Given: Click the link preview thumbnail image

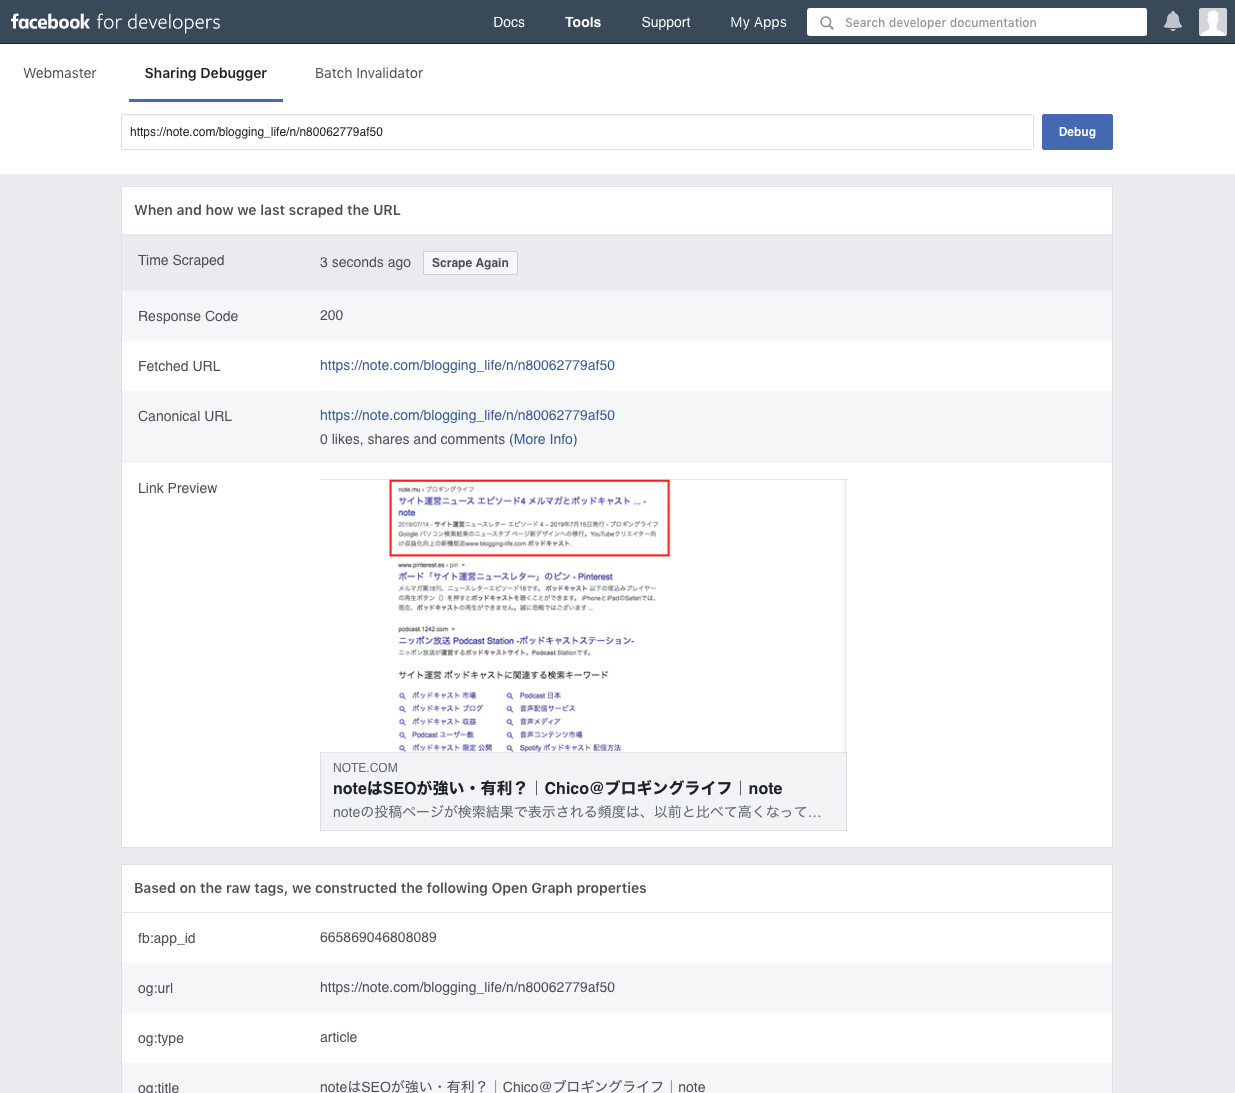Looking at the screenshot, I should tap(583, 616).
